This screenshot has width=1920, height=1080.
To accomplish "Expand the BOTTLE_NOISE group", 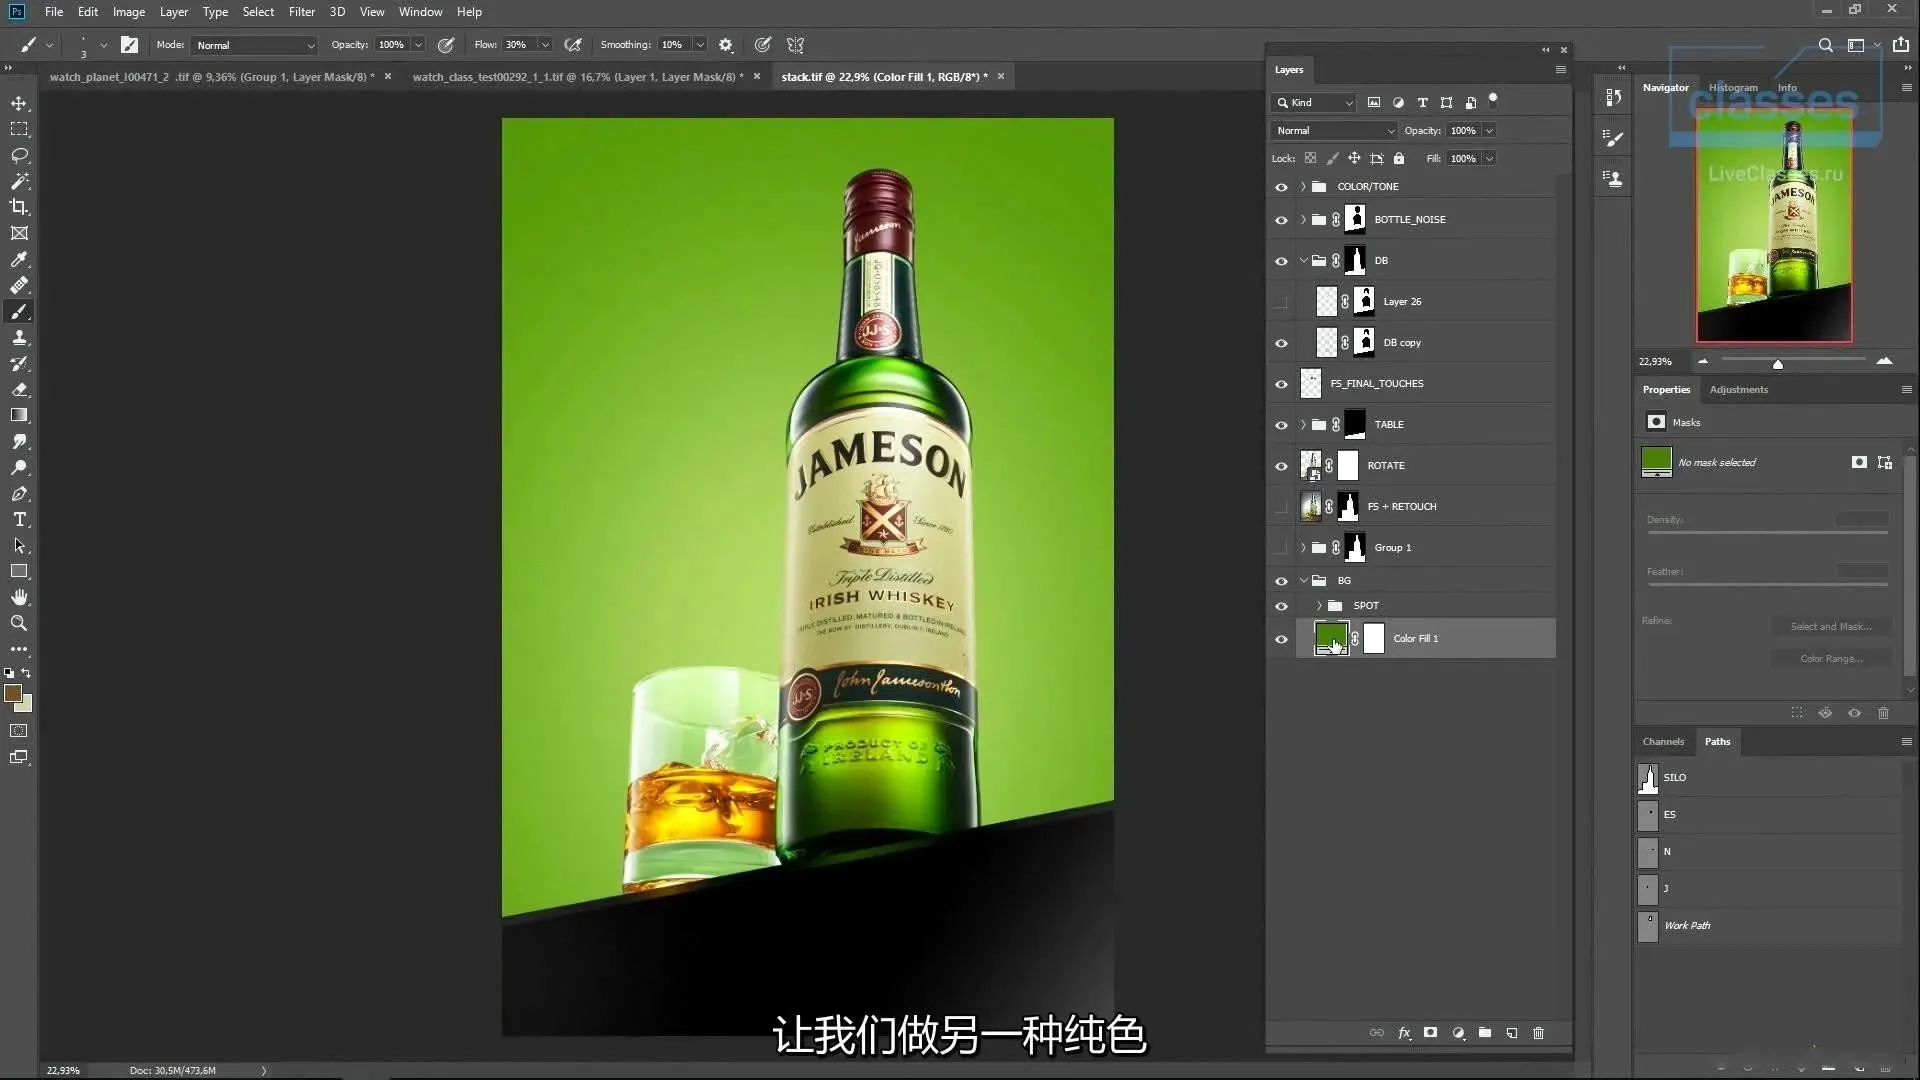I will tap(1303, 220).
